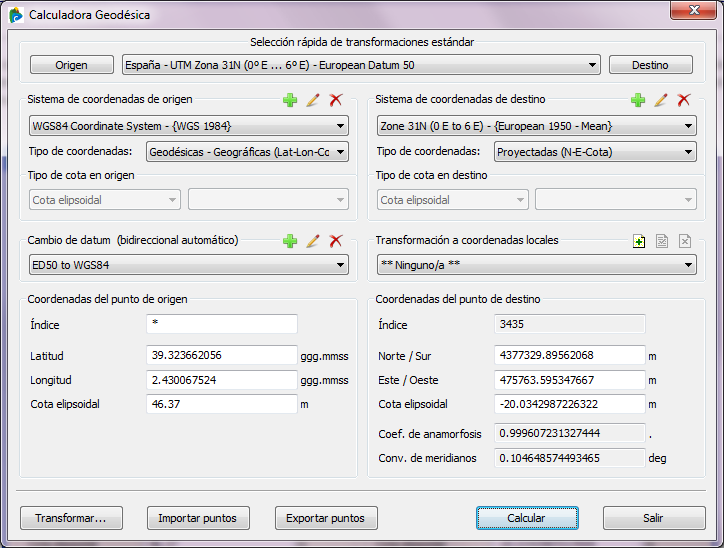This screenshot has height=548, width=724.
Task: Delete the destination coordinate system
Action: click(684, 100)
